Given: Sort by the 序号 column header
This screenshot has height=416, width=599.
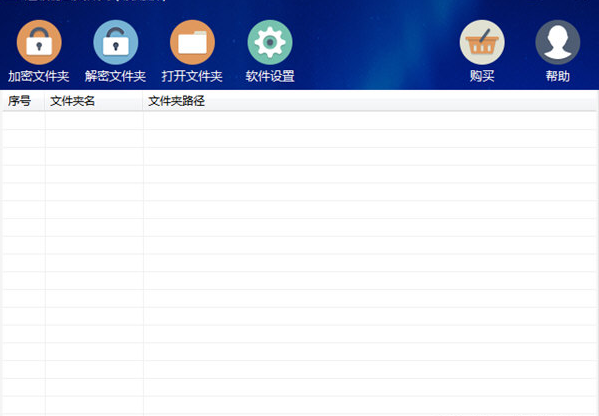Looking at the screenshot, I should (x=24, y=101).
